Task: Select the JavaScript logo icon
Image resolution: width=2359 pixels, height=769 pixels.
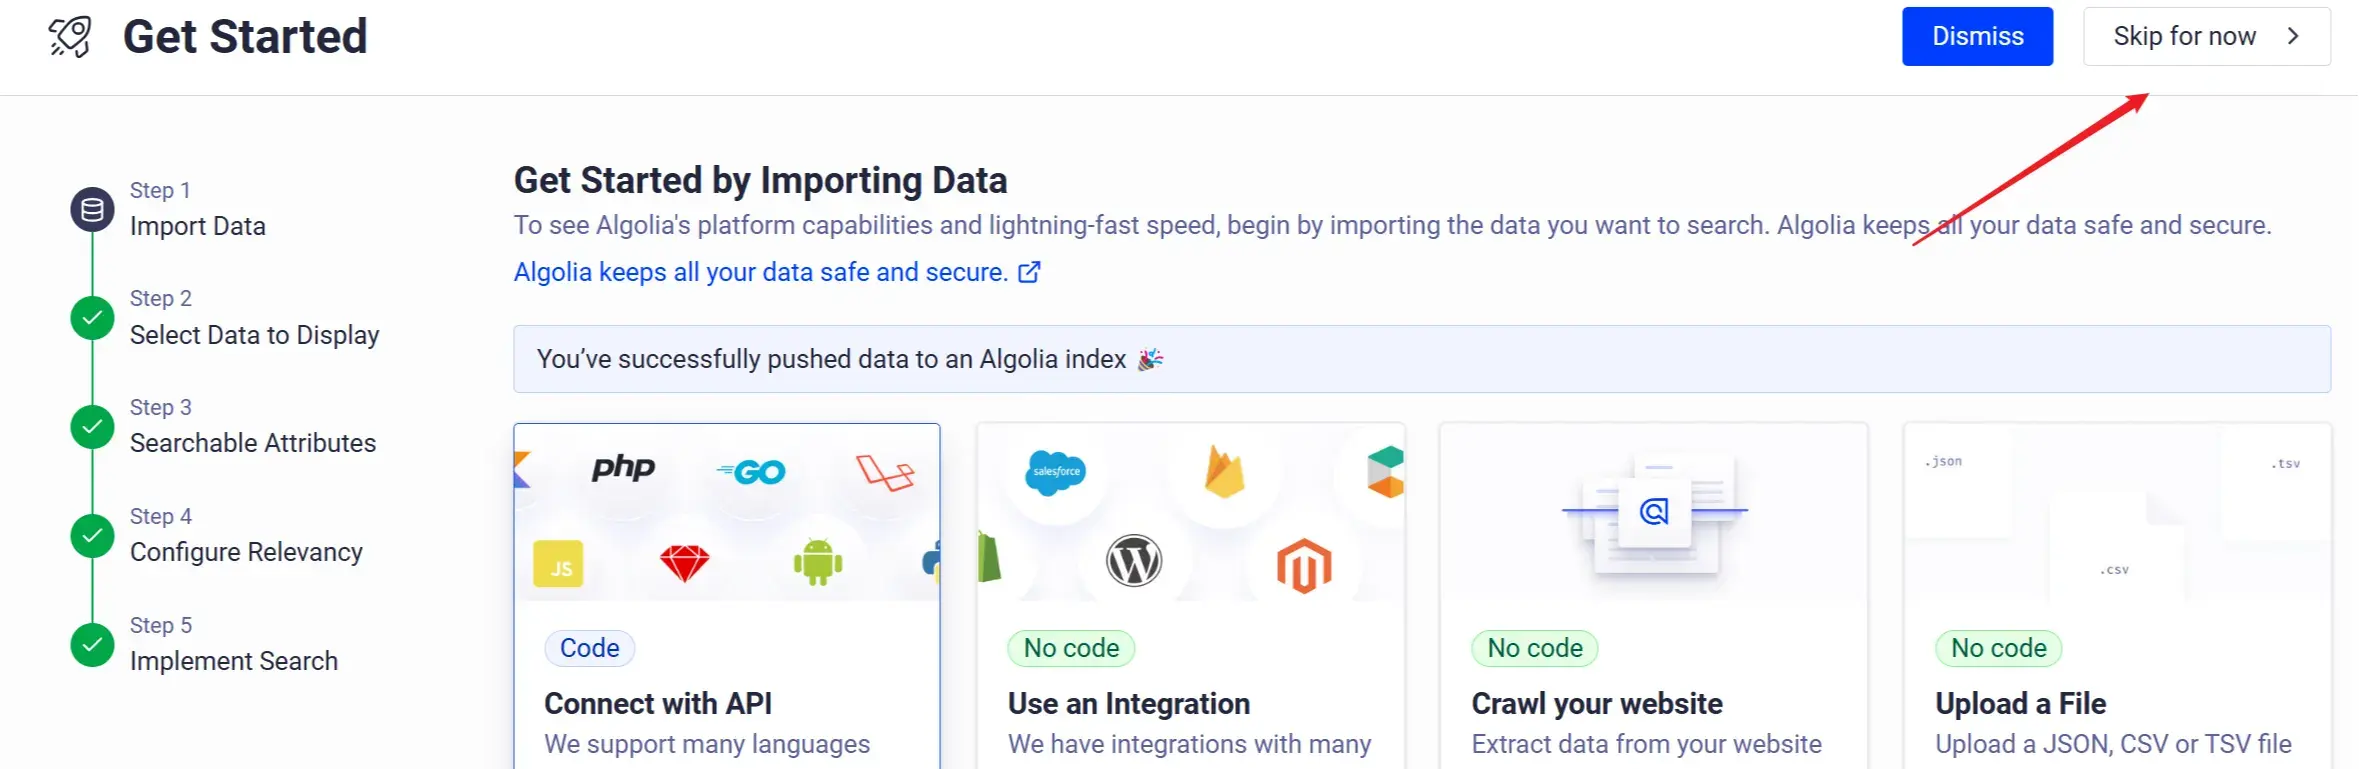Action: click(x=558, y=565)
